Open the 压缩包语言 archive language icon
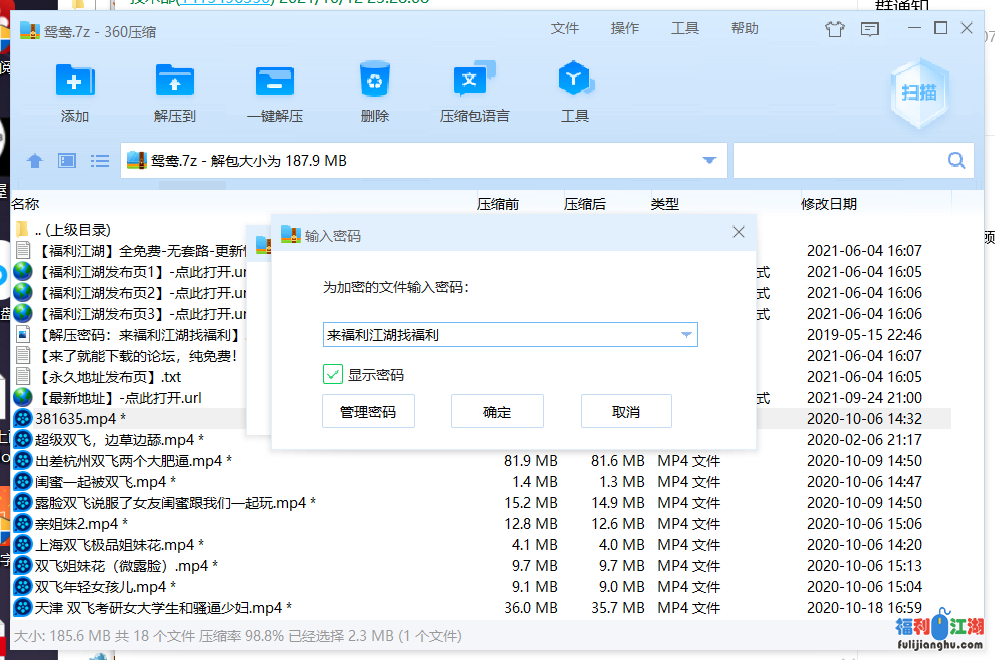 [x=474, y=81]
